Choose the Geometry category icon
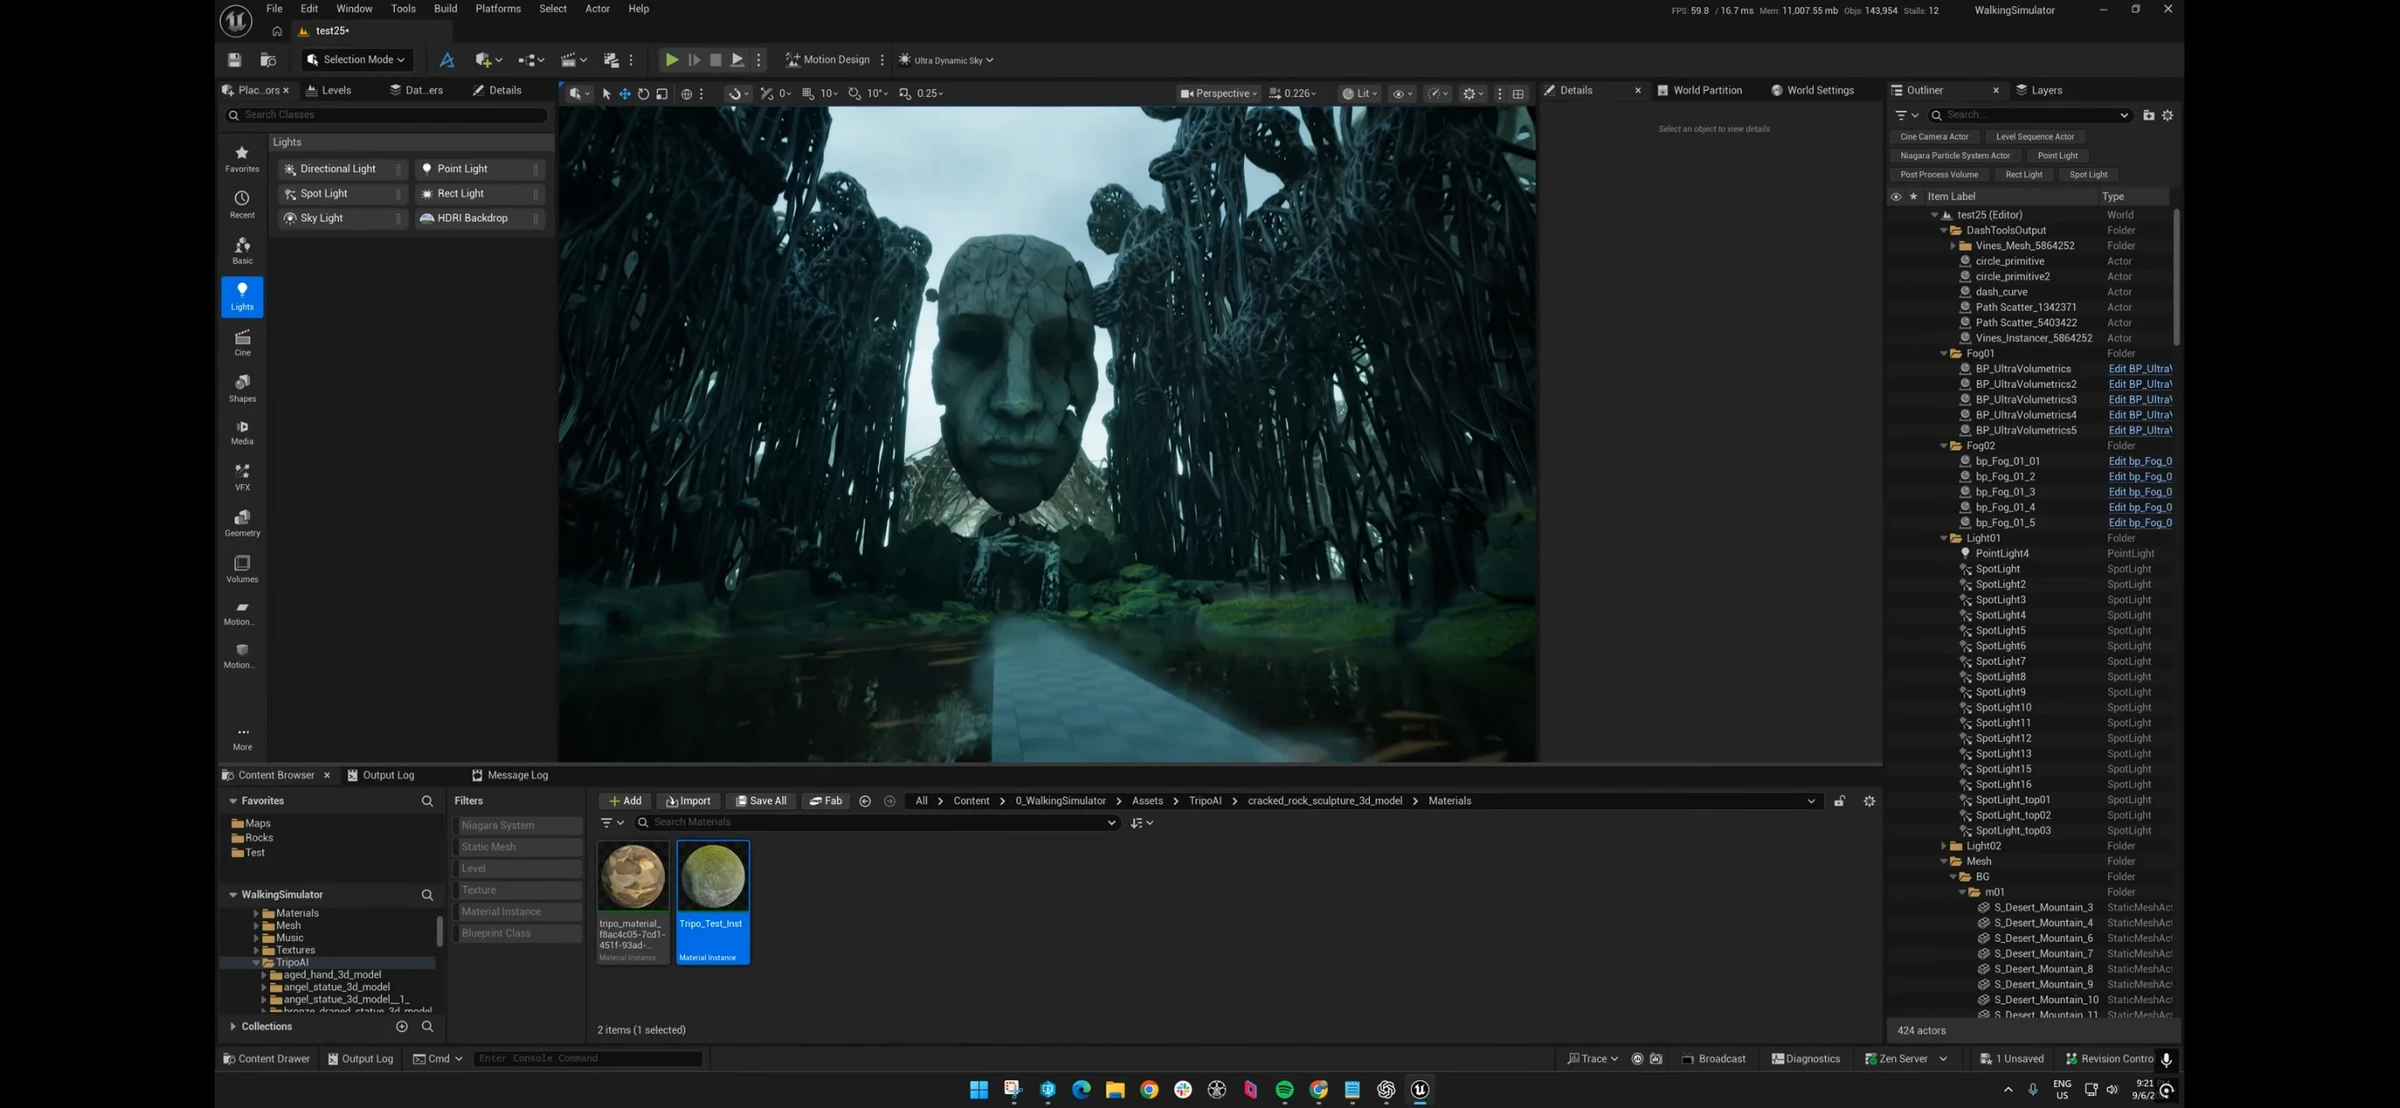Screen dimensions: 2400x1108 [242, 523]
